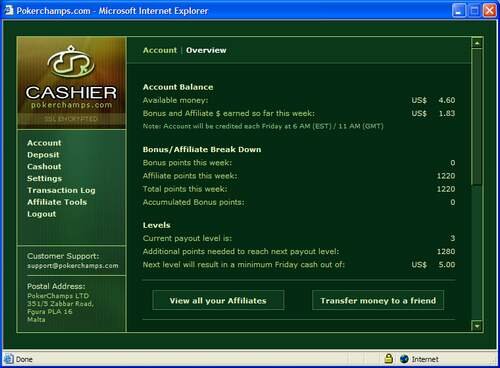Click the Friday credit note text
The width and height of the screenshot is (500, 368).
263,126
